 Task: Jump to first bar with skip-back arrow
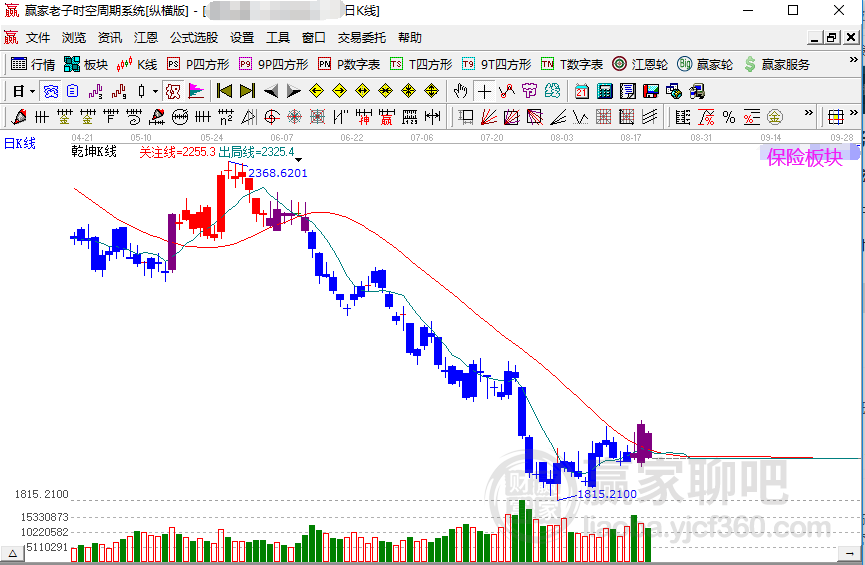(224, 91)
